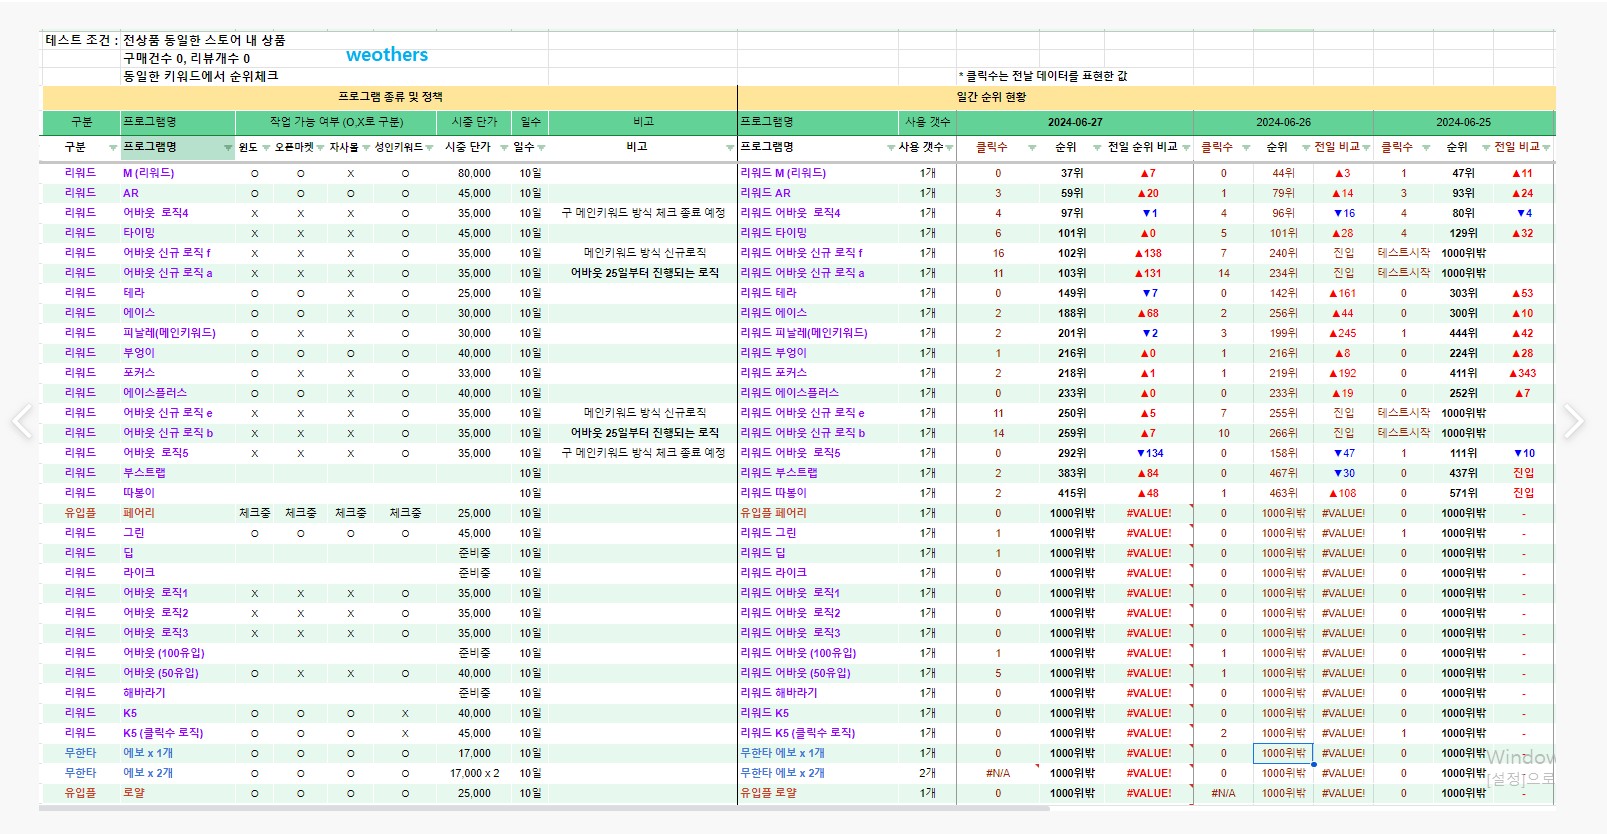Select the 33,000 price in 포커스 row
Viewport: 1607px width, 834px height.
coord(474,373)
